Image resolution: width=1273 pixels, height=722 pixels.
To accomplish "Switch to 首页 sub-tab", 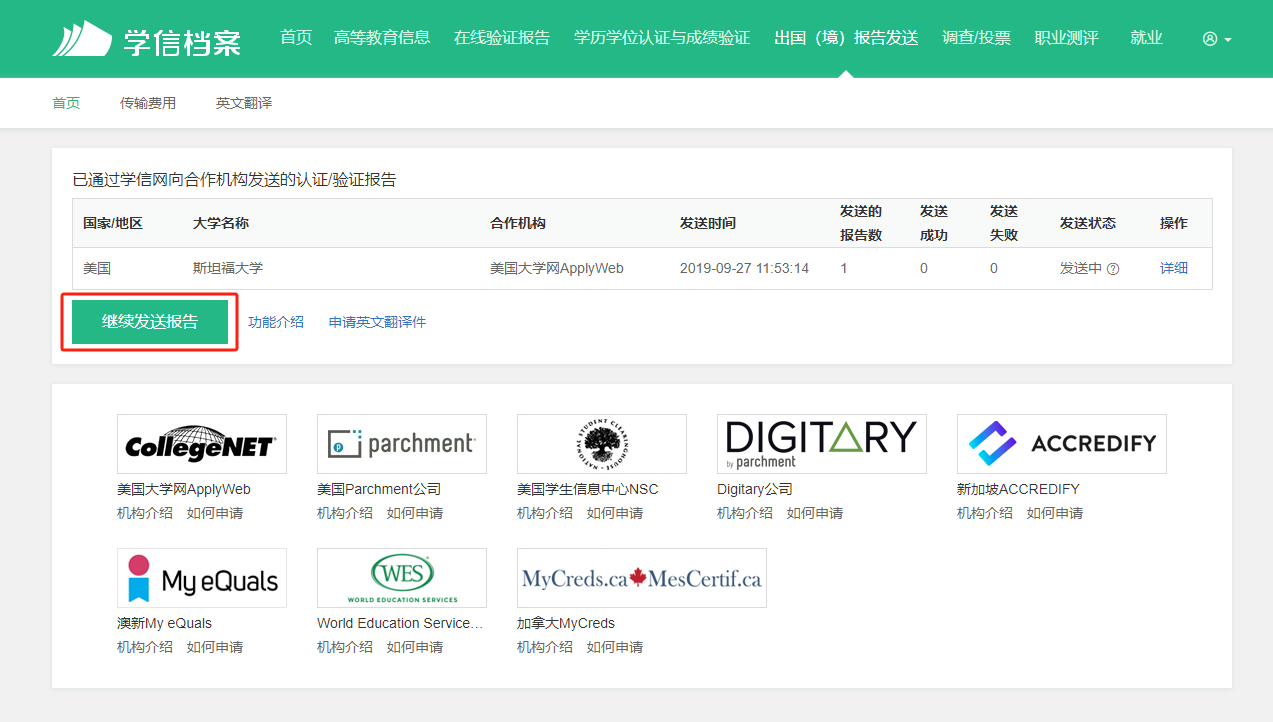I will pyautogui.click(x=66, y=103).
